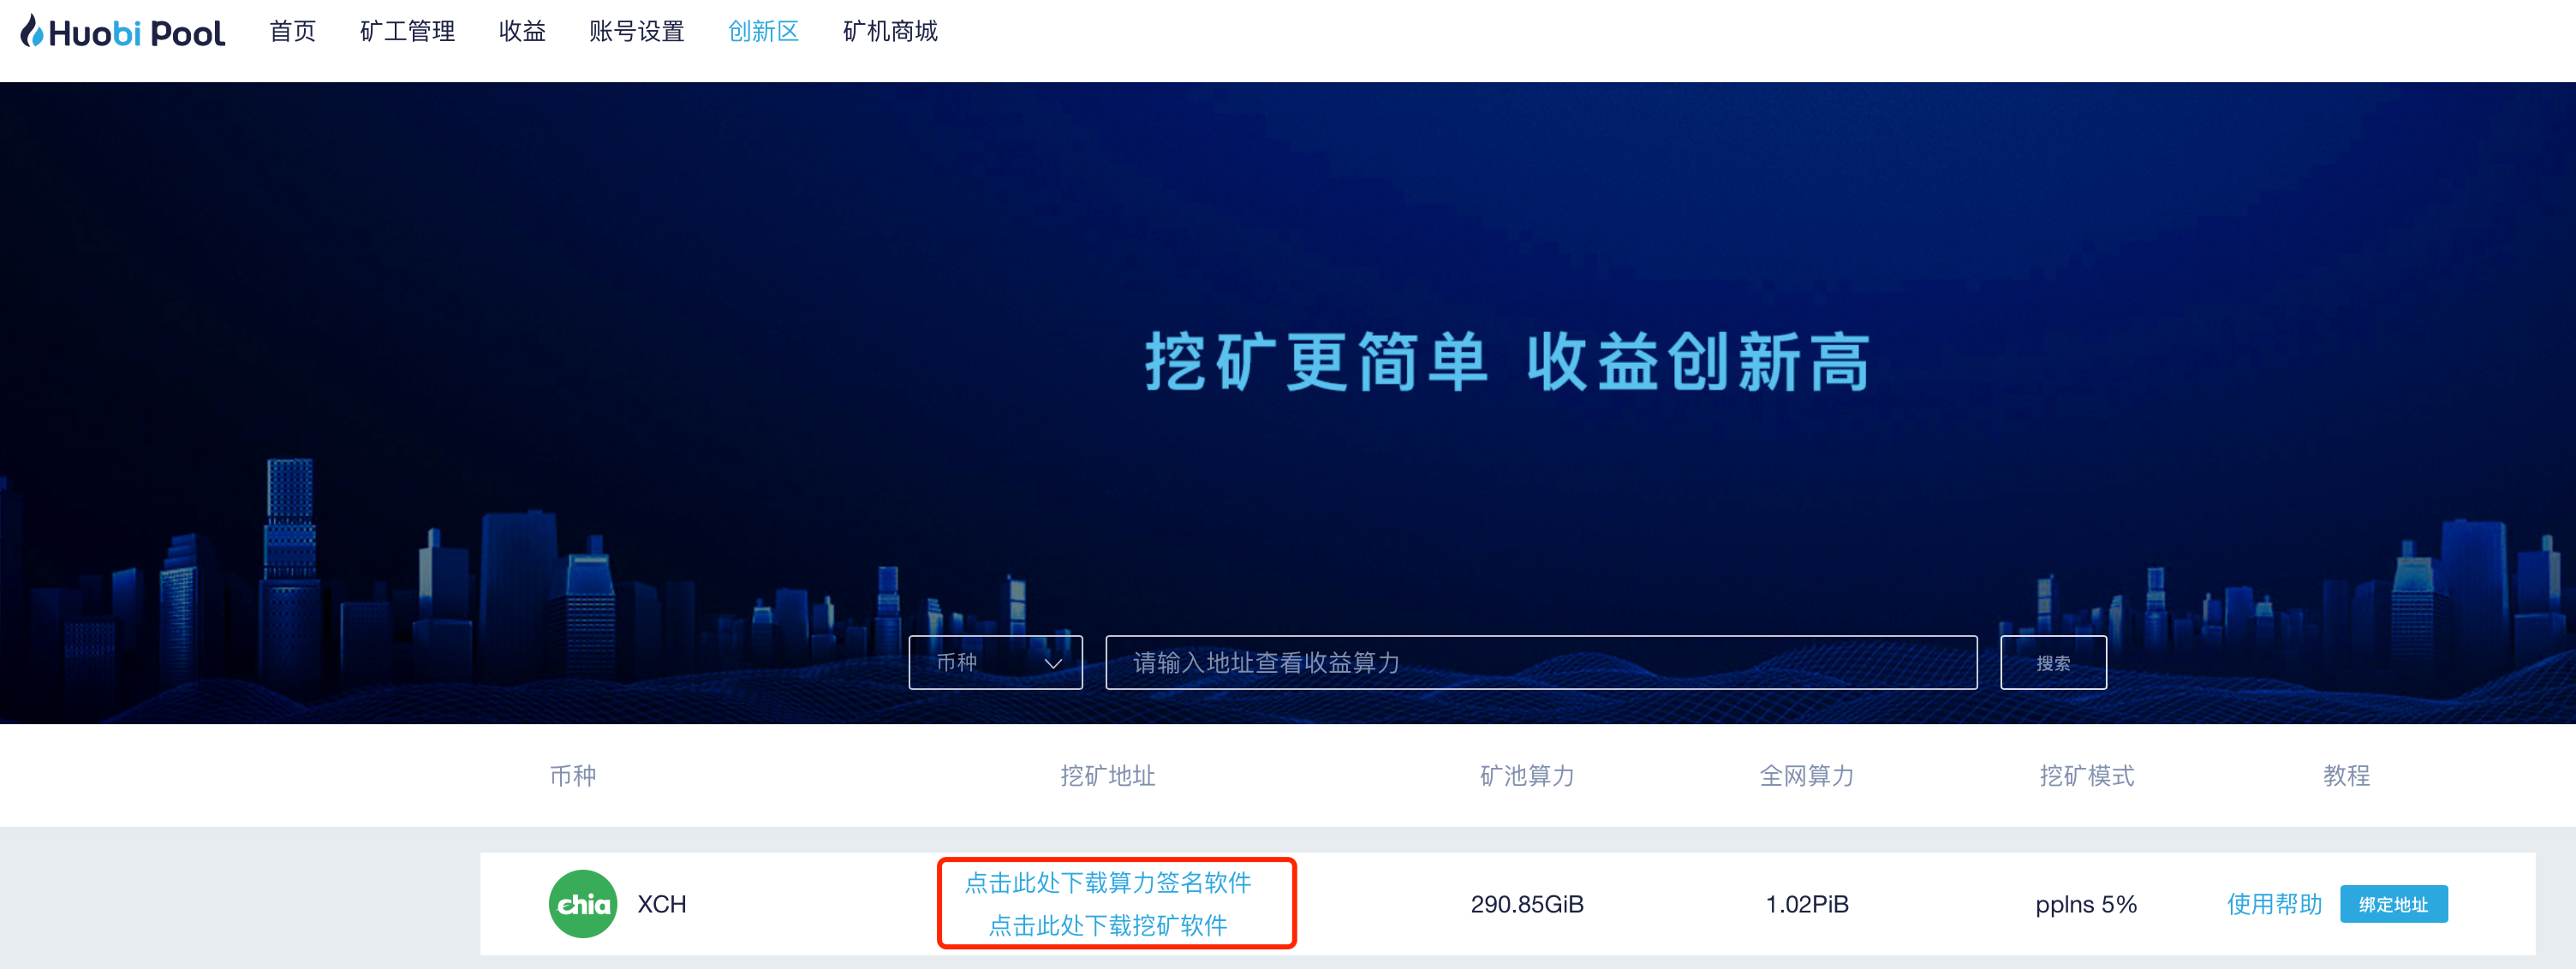Go to 首页 home menu item

[292, 32]
